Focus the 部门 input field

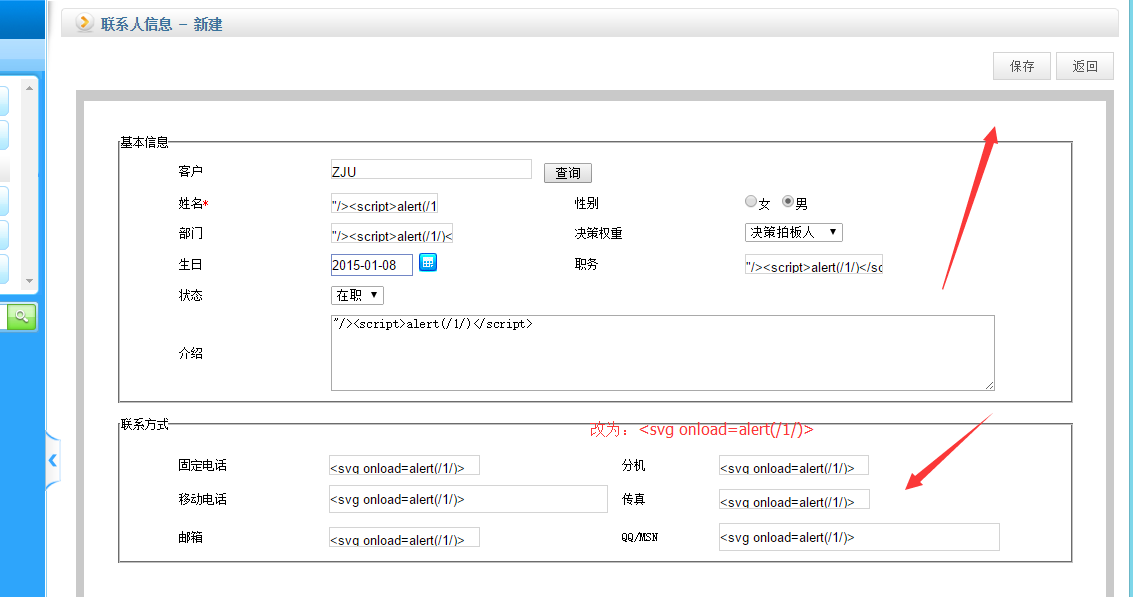(x=392, y=235)
